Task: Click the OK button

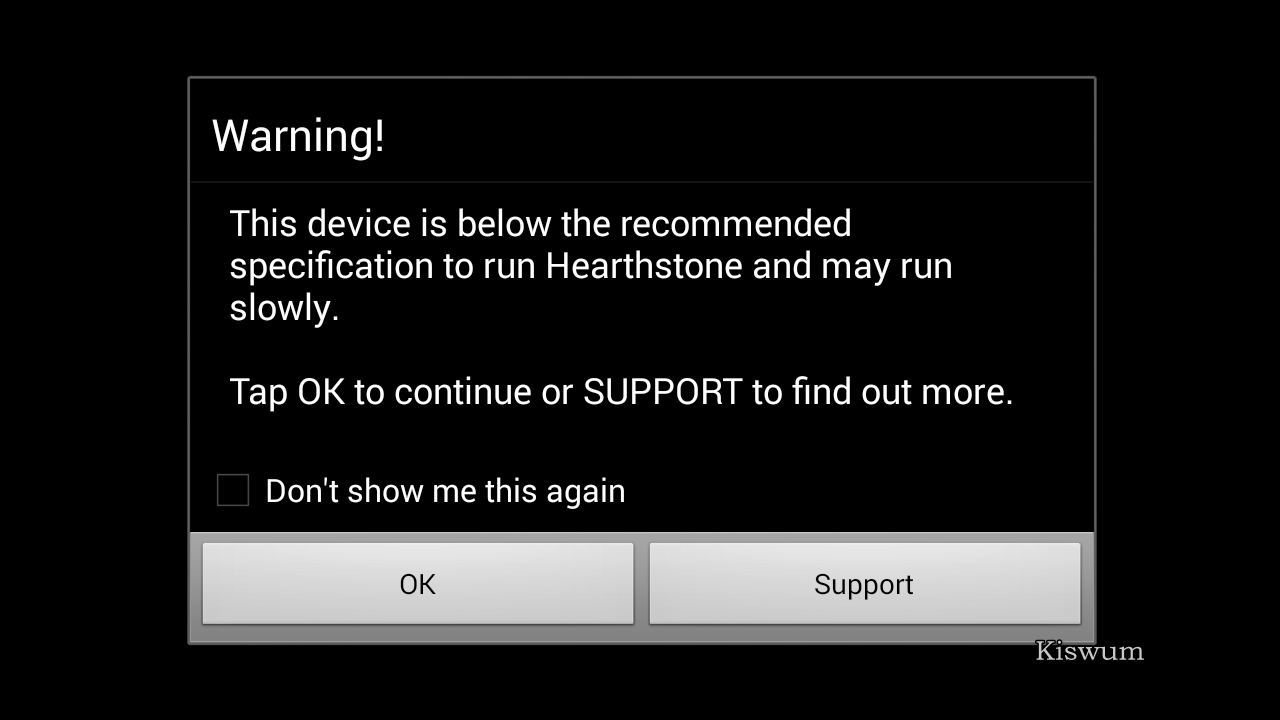Action: [418, 584]
